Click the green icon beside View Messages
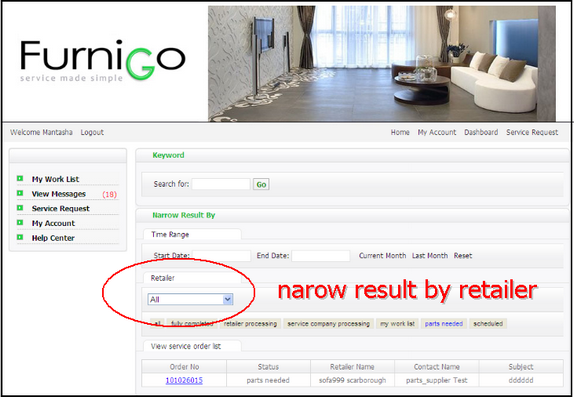 [20, 193]
